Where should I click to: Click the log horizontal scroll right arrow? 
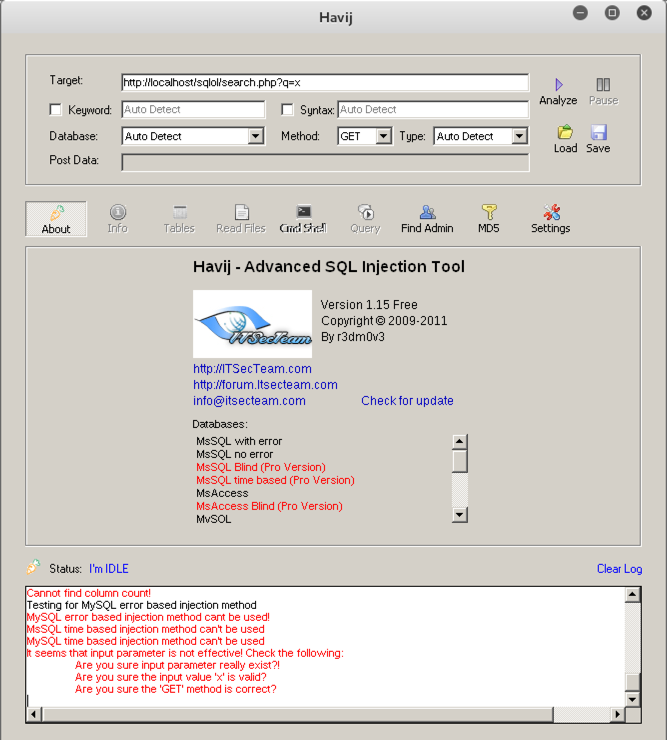pyautogui.click(x=617, y=715)
